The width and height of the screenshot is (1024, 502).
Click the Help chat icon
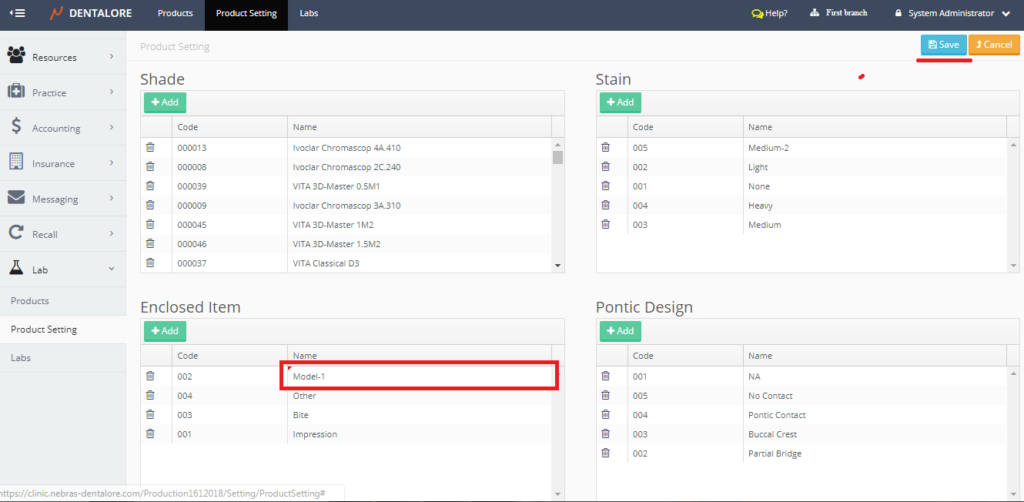(757, 14)
